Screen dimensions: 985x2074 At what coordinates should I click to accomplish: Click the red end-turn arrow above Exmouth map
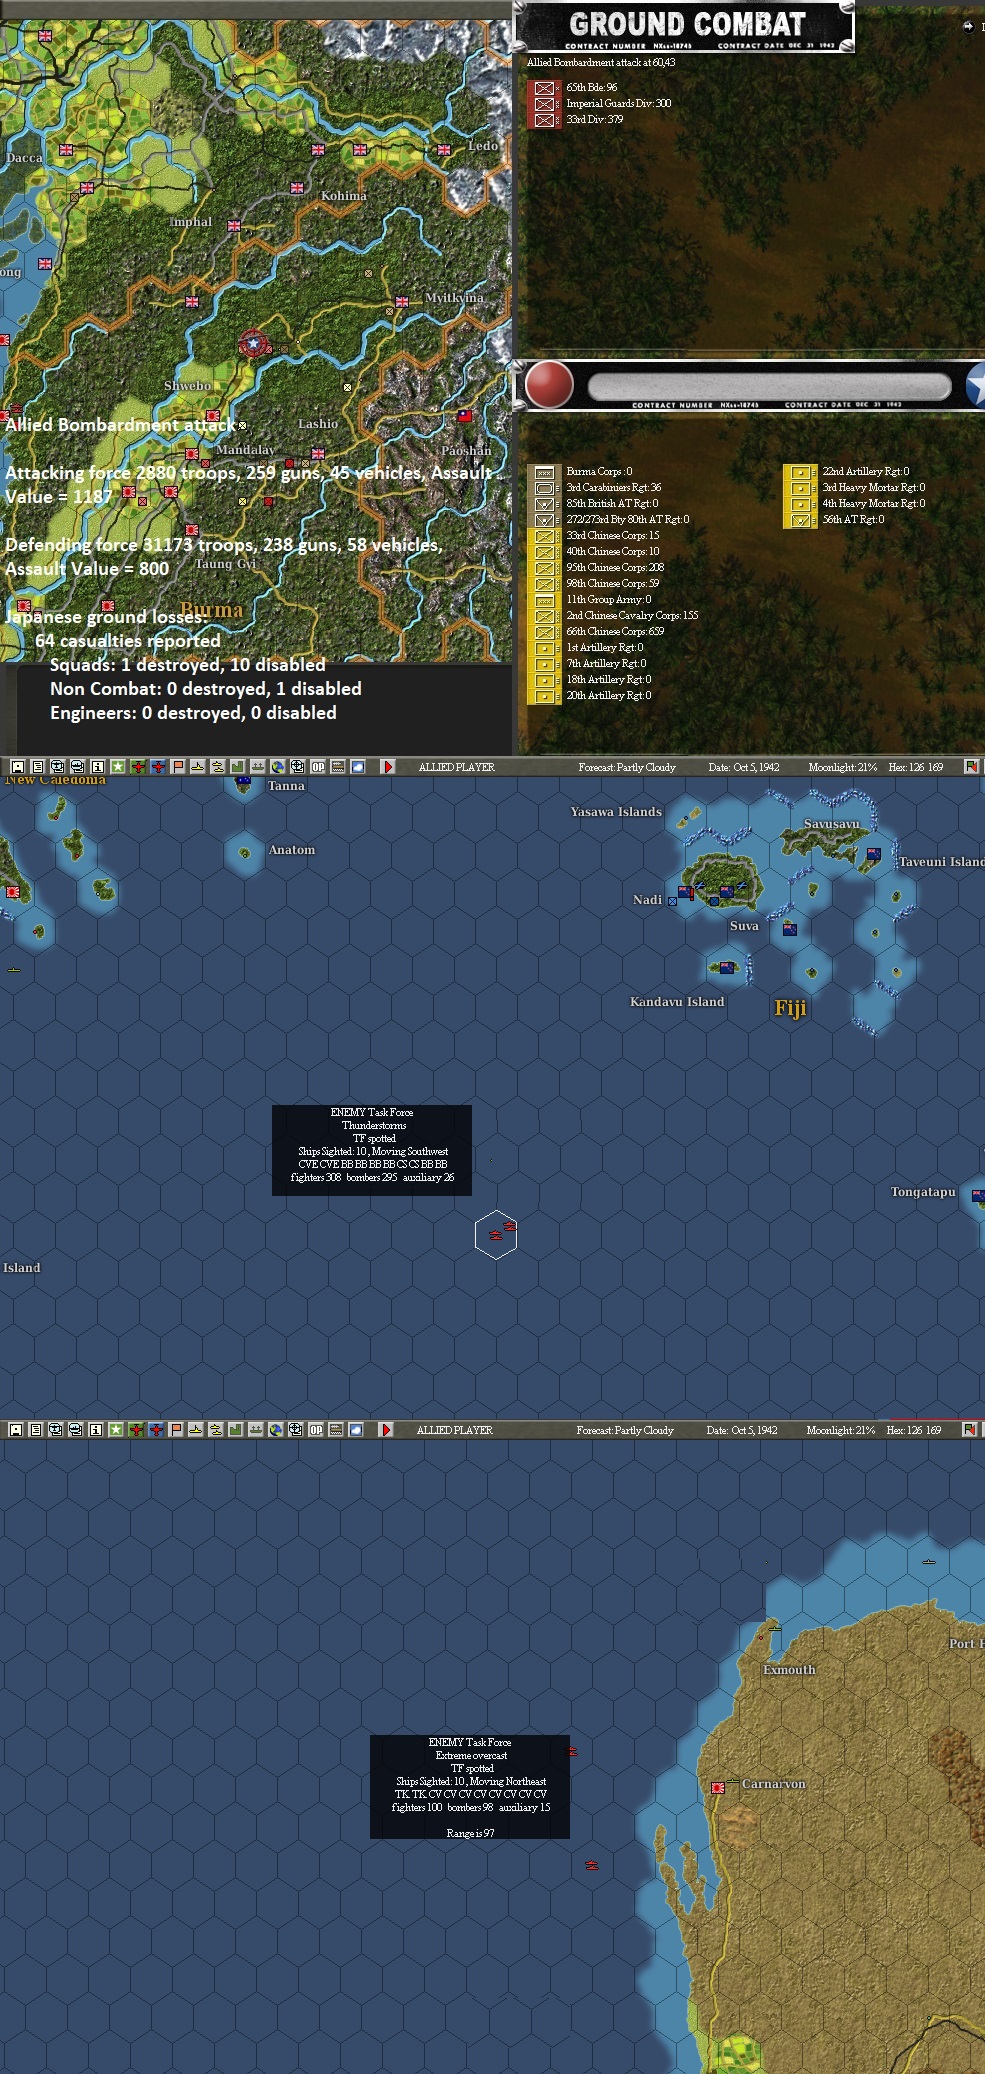pyautogui.click(x=386, y=1430)
